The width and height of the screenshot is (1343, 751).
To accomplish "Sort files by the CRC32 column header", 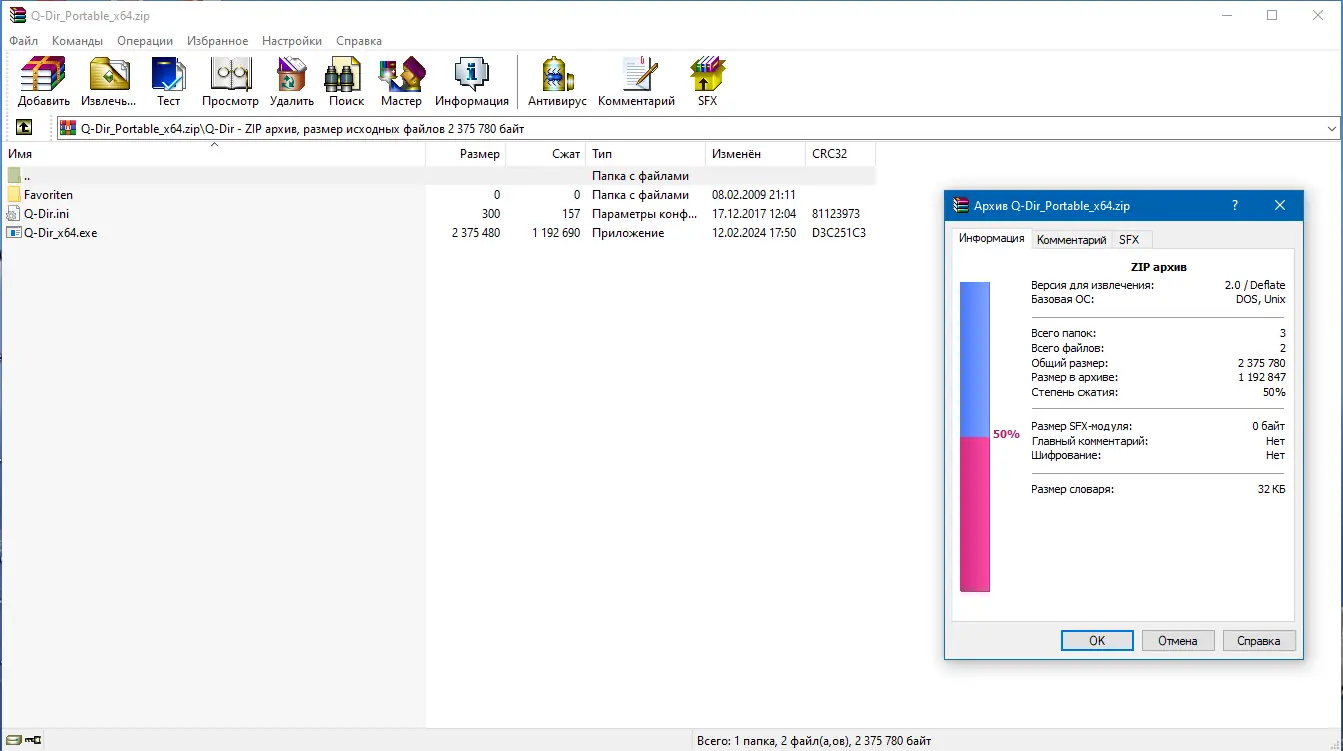I will click(x=840, y=154).
